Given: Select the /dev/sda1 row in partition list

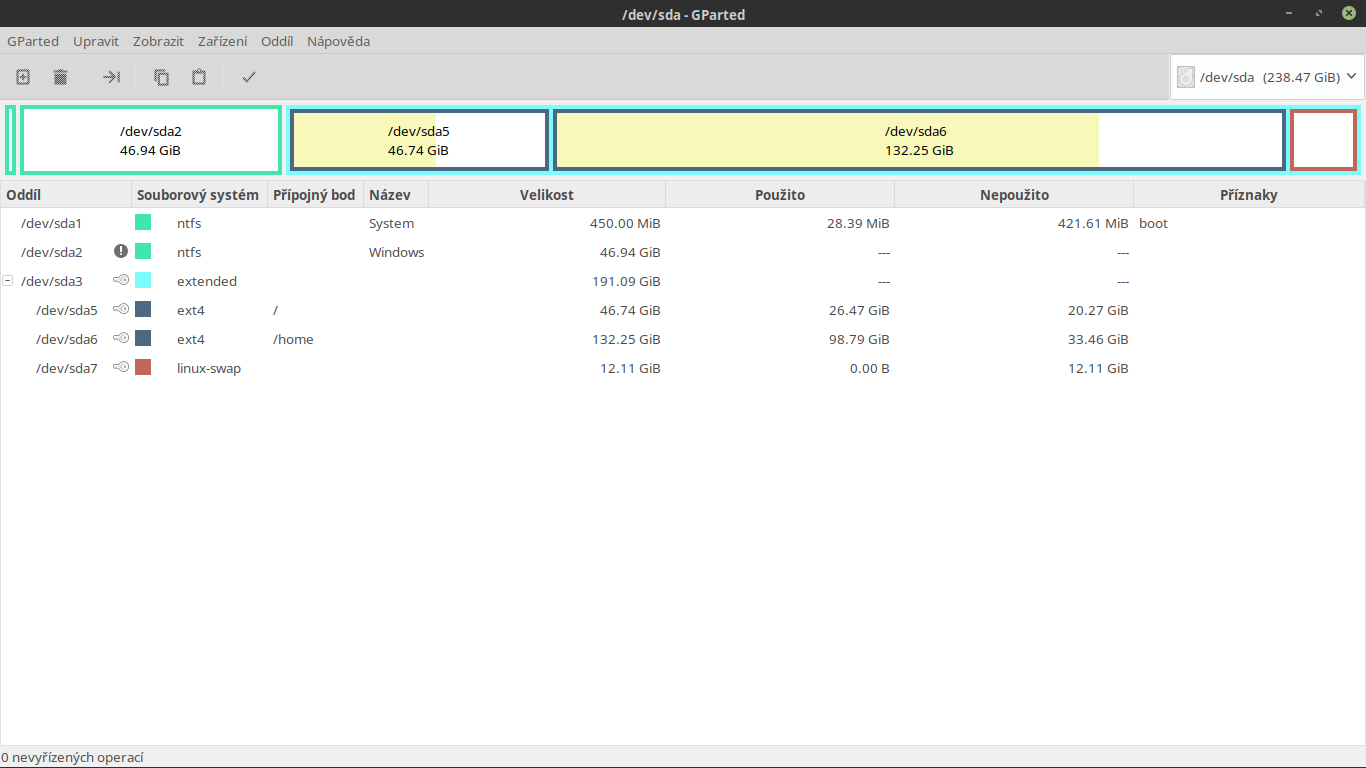Looking at the screenshot, I should click(52, 223).
